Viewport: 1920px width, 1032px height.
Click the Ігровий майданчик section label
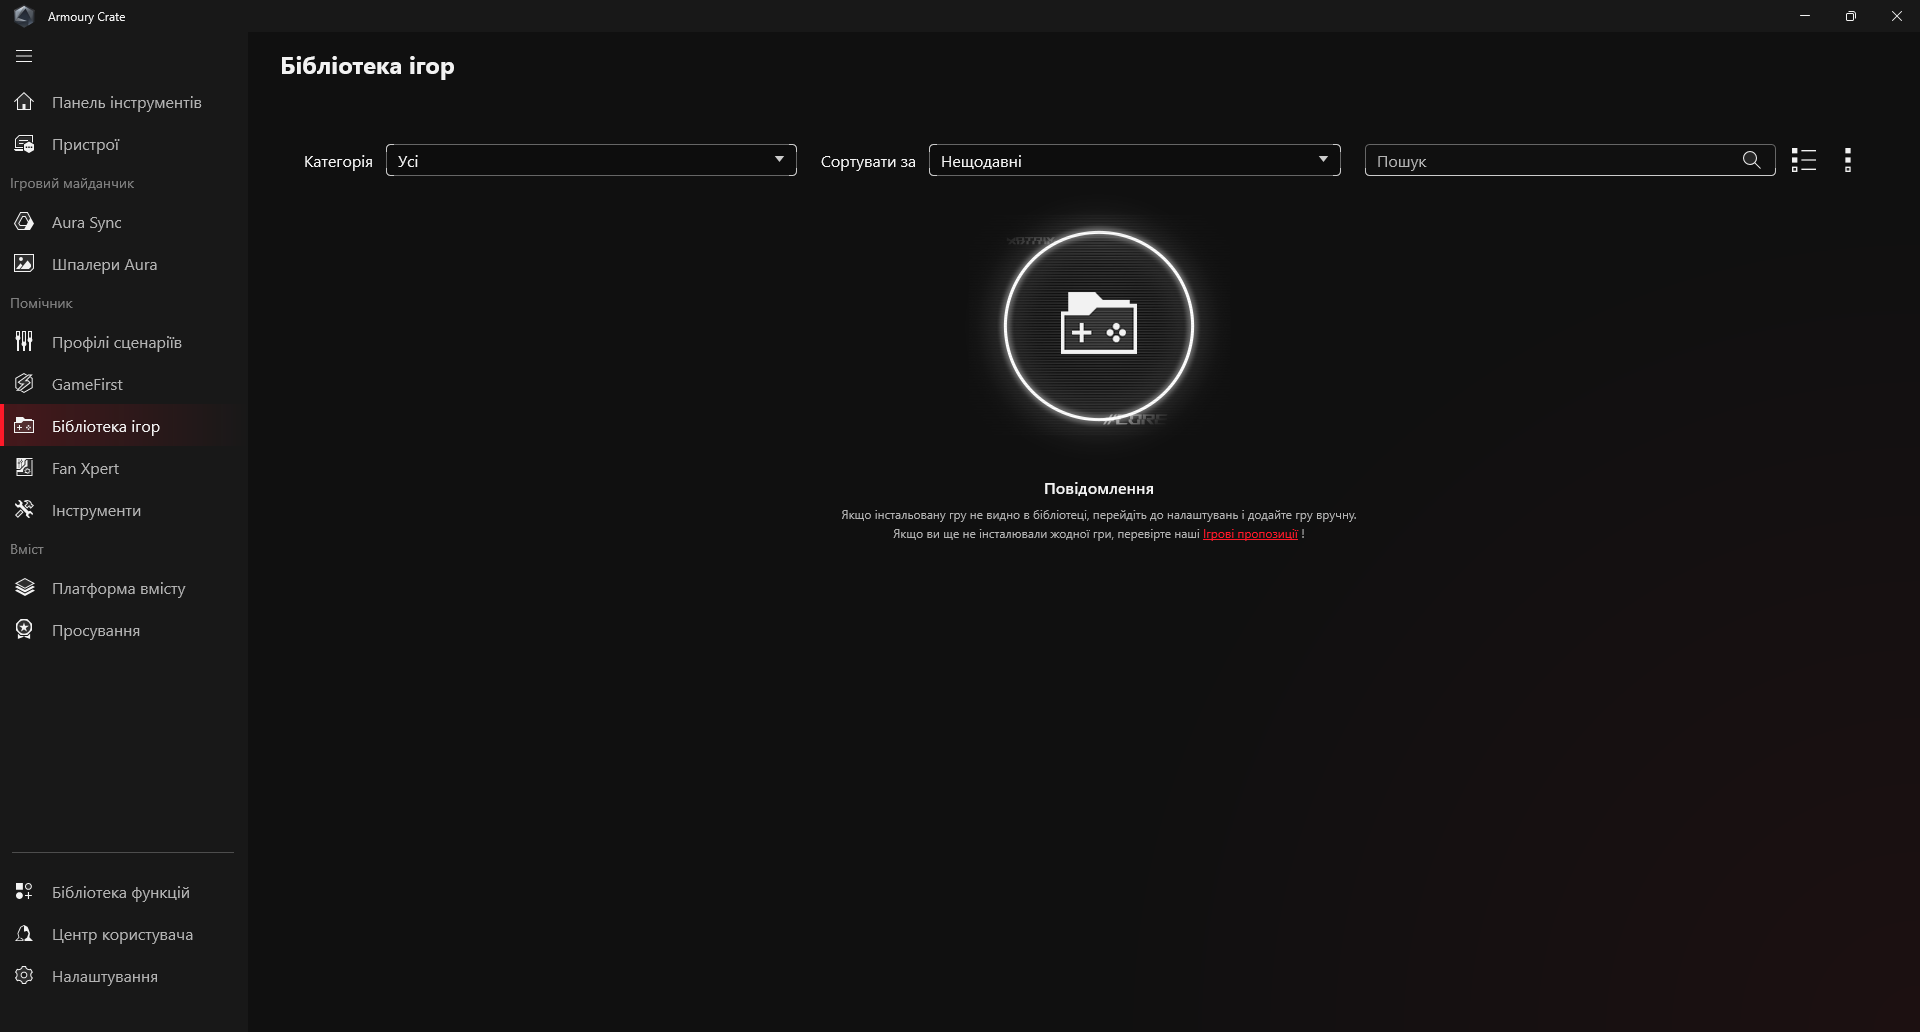coord(72,184)
